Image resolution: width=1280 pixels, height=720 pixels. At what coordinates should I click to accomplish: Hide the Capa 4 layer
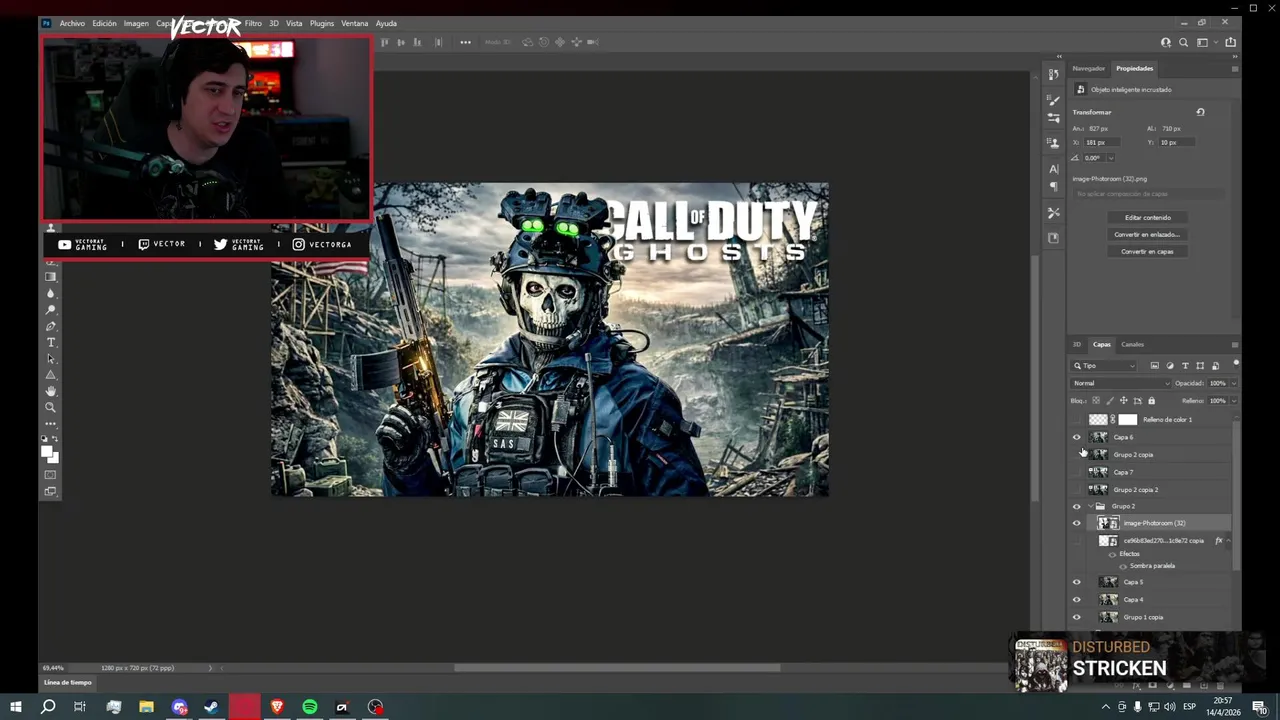coord(1077,600)
